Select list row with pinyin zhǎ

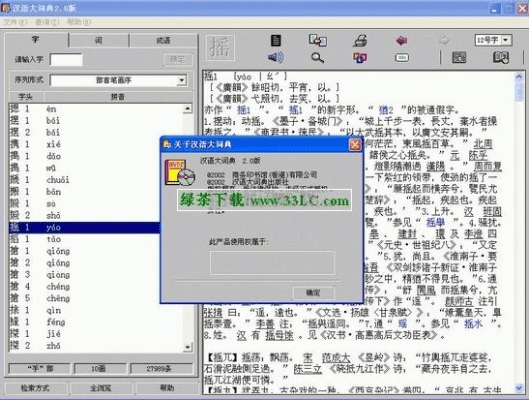(x=96, y=346)
